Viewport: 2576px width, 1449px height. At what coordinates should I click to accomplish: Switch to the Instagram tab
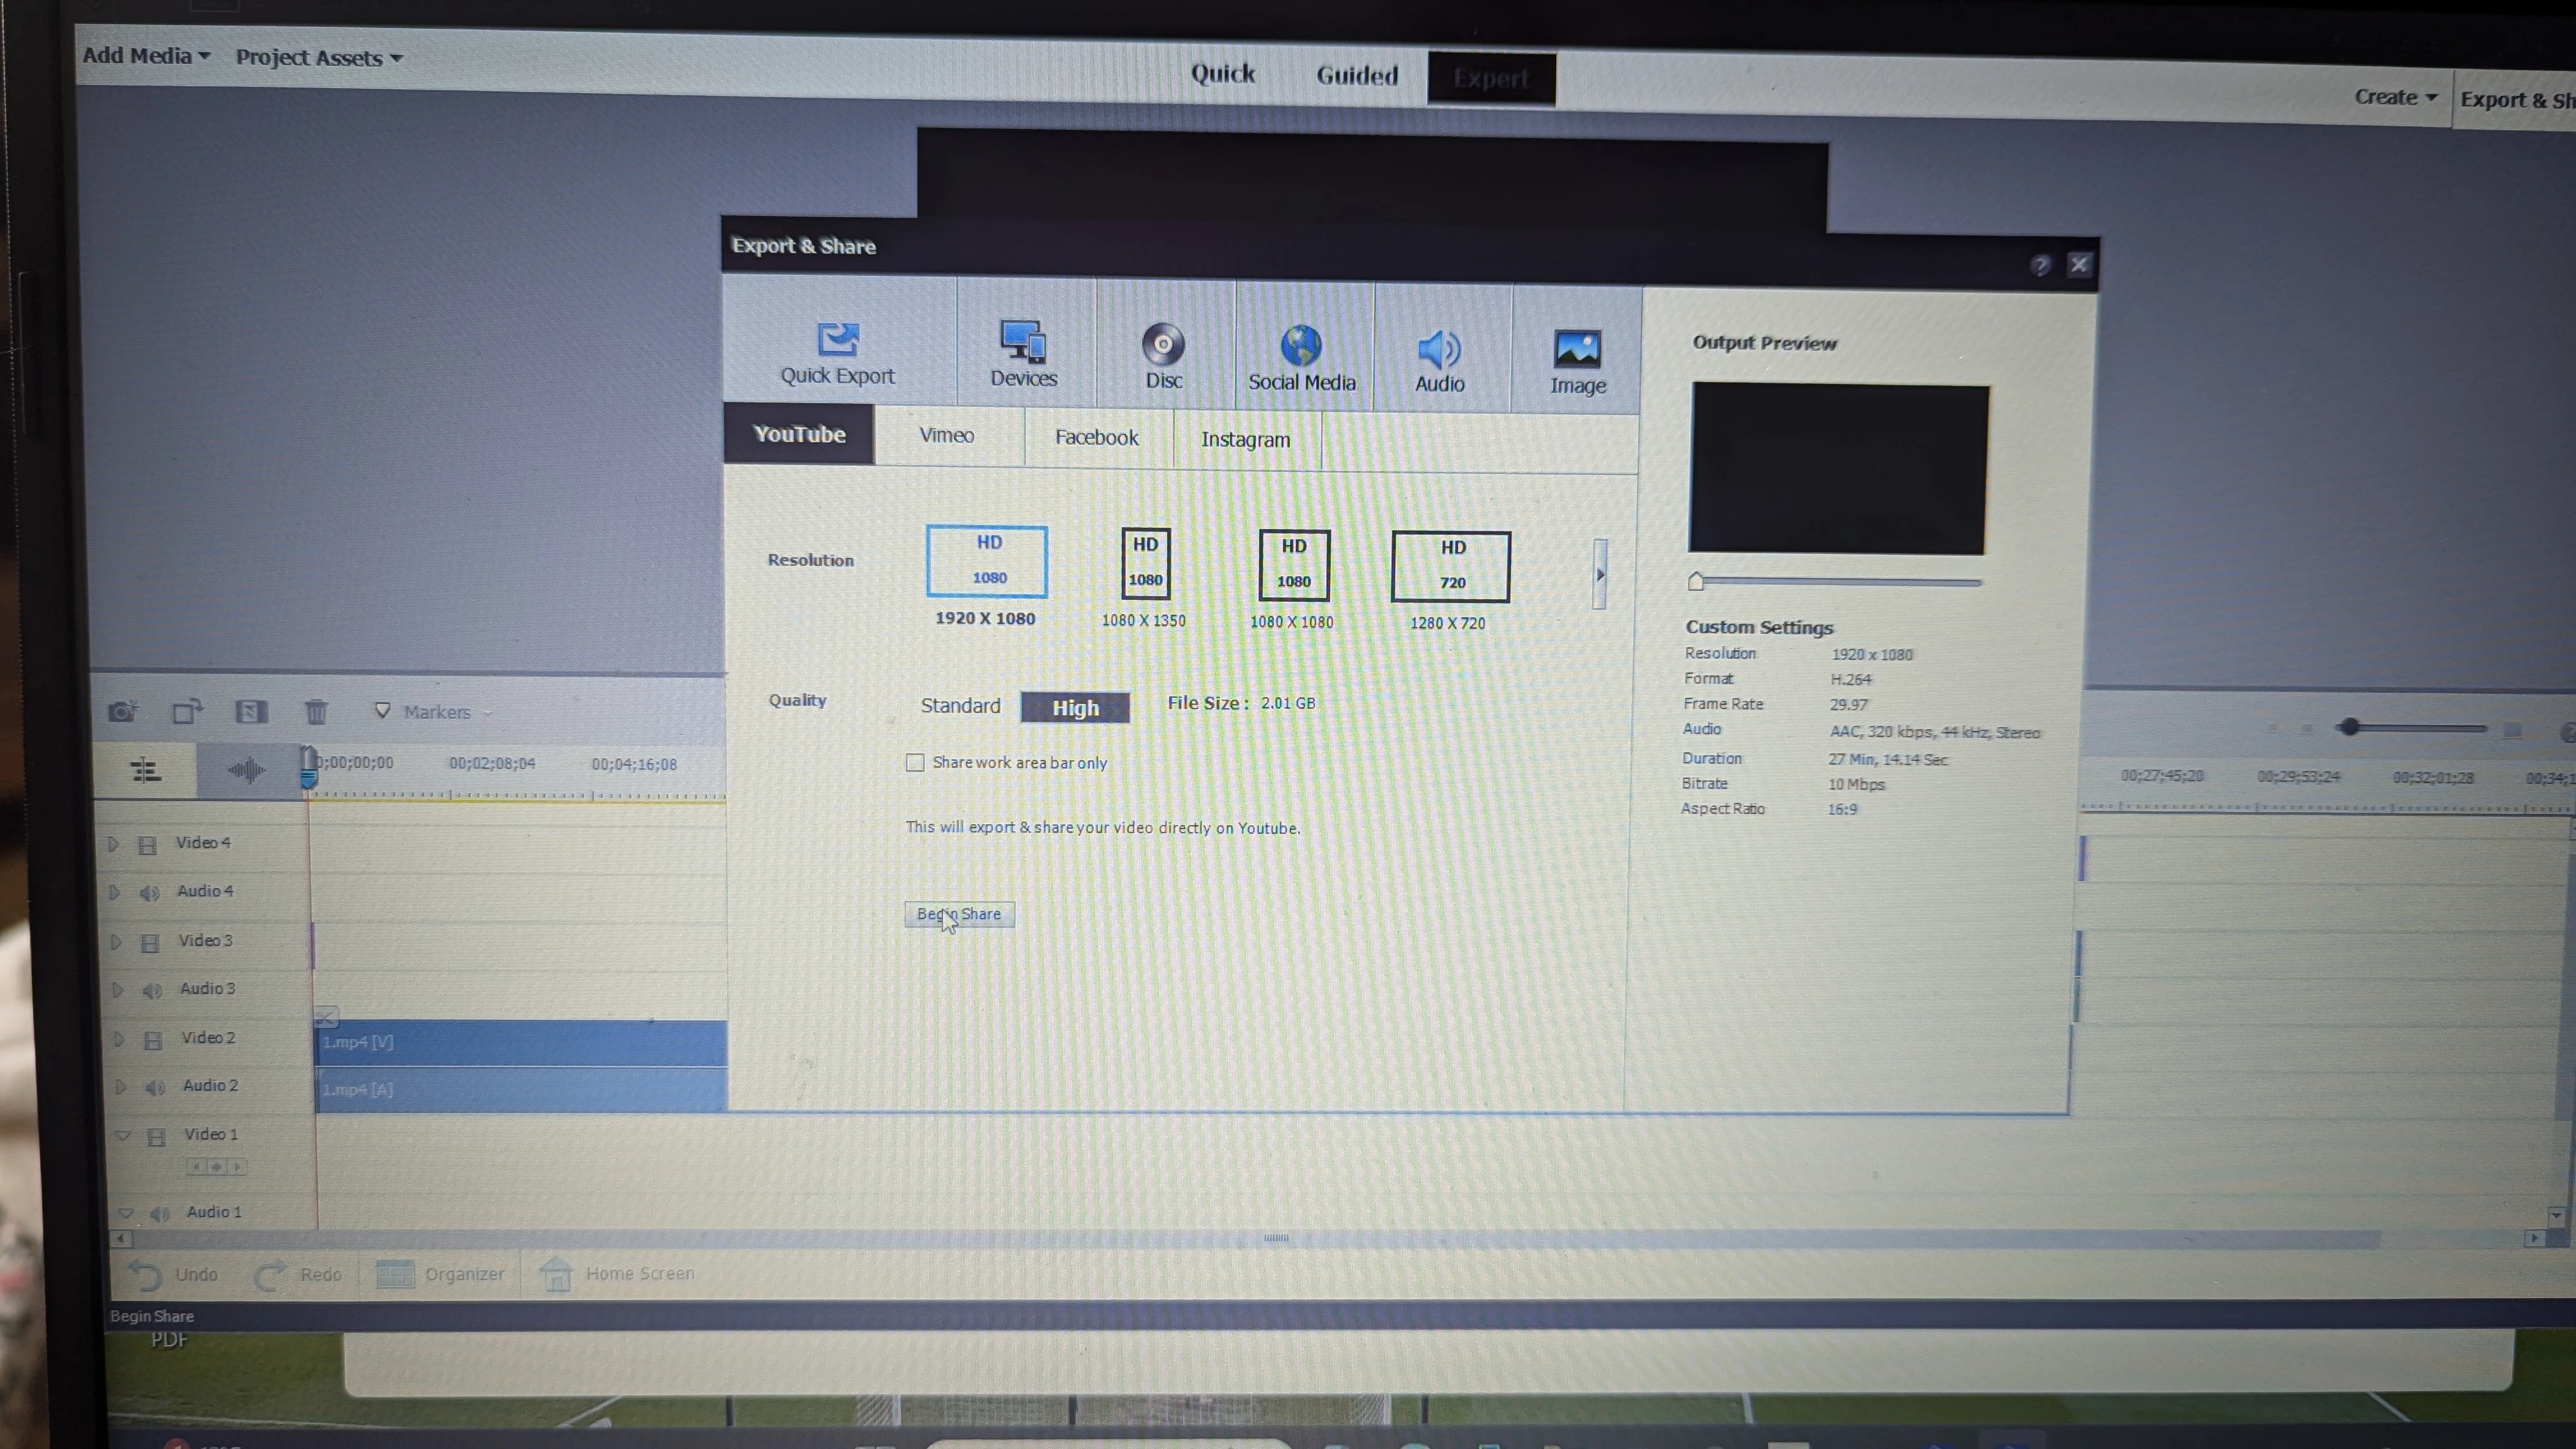pyautogui.click(x=1245, y=440)
